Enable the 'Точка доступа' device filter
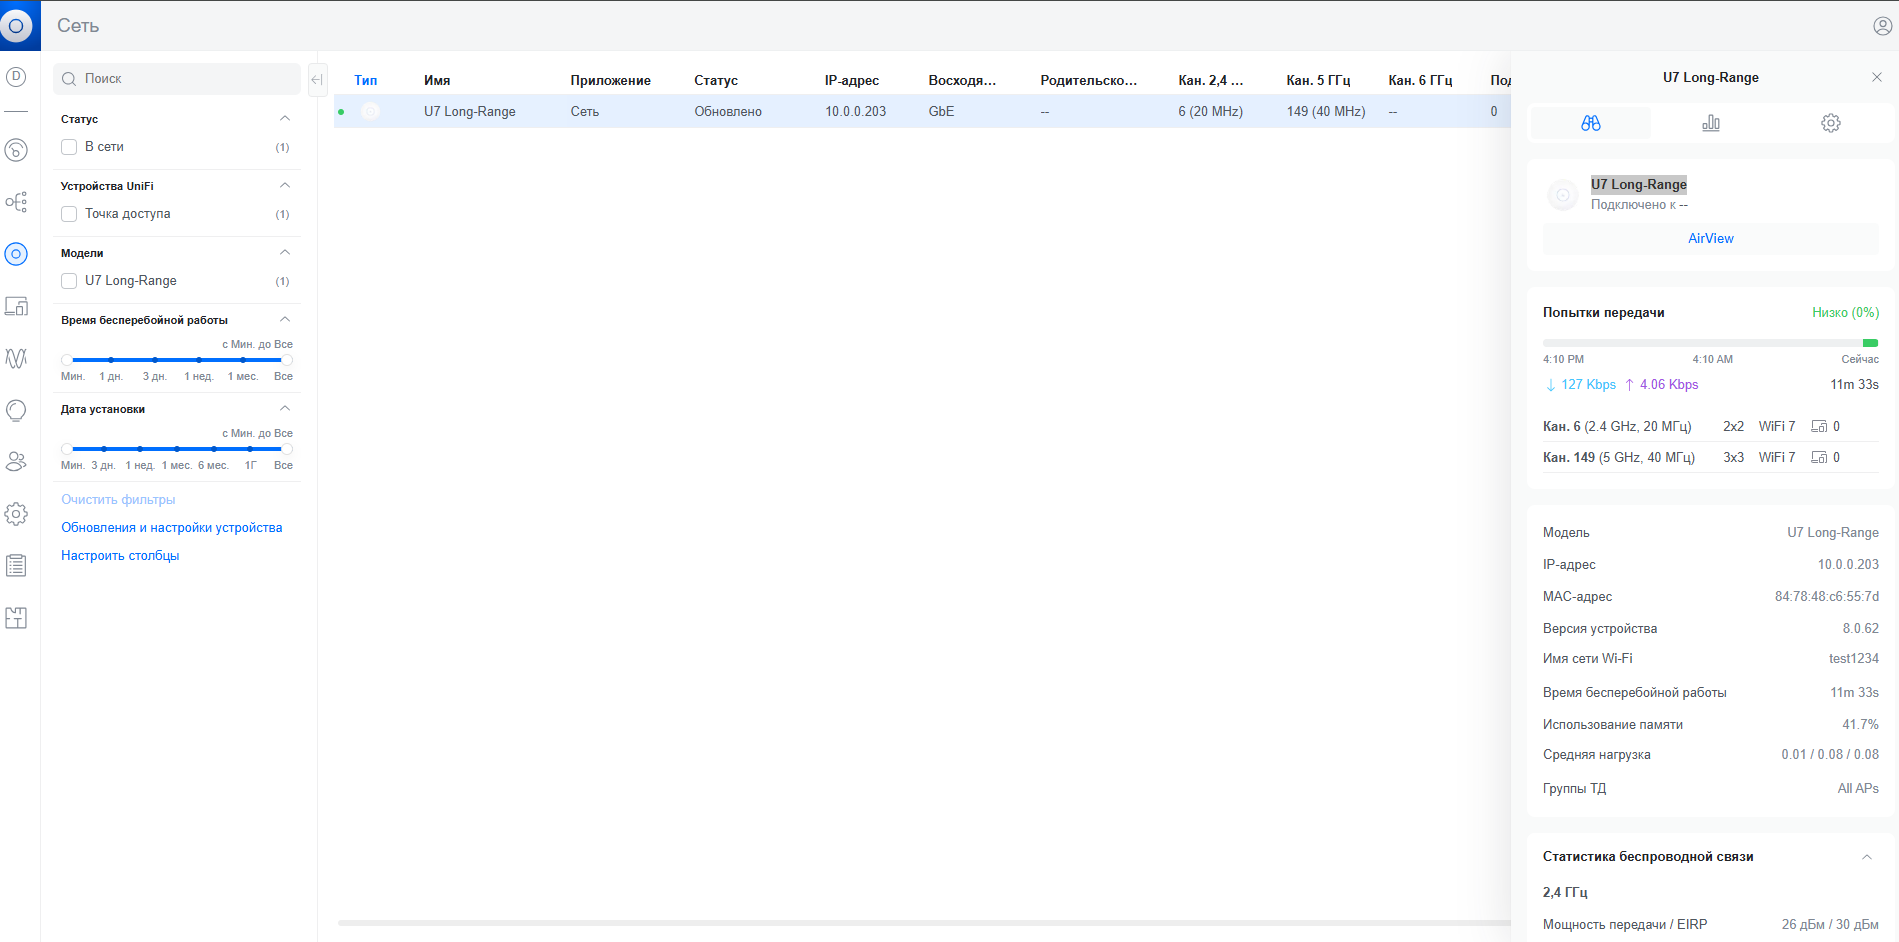The height and width of the screenshot is (942, 1899). (69, 214)
